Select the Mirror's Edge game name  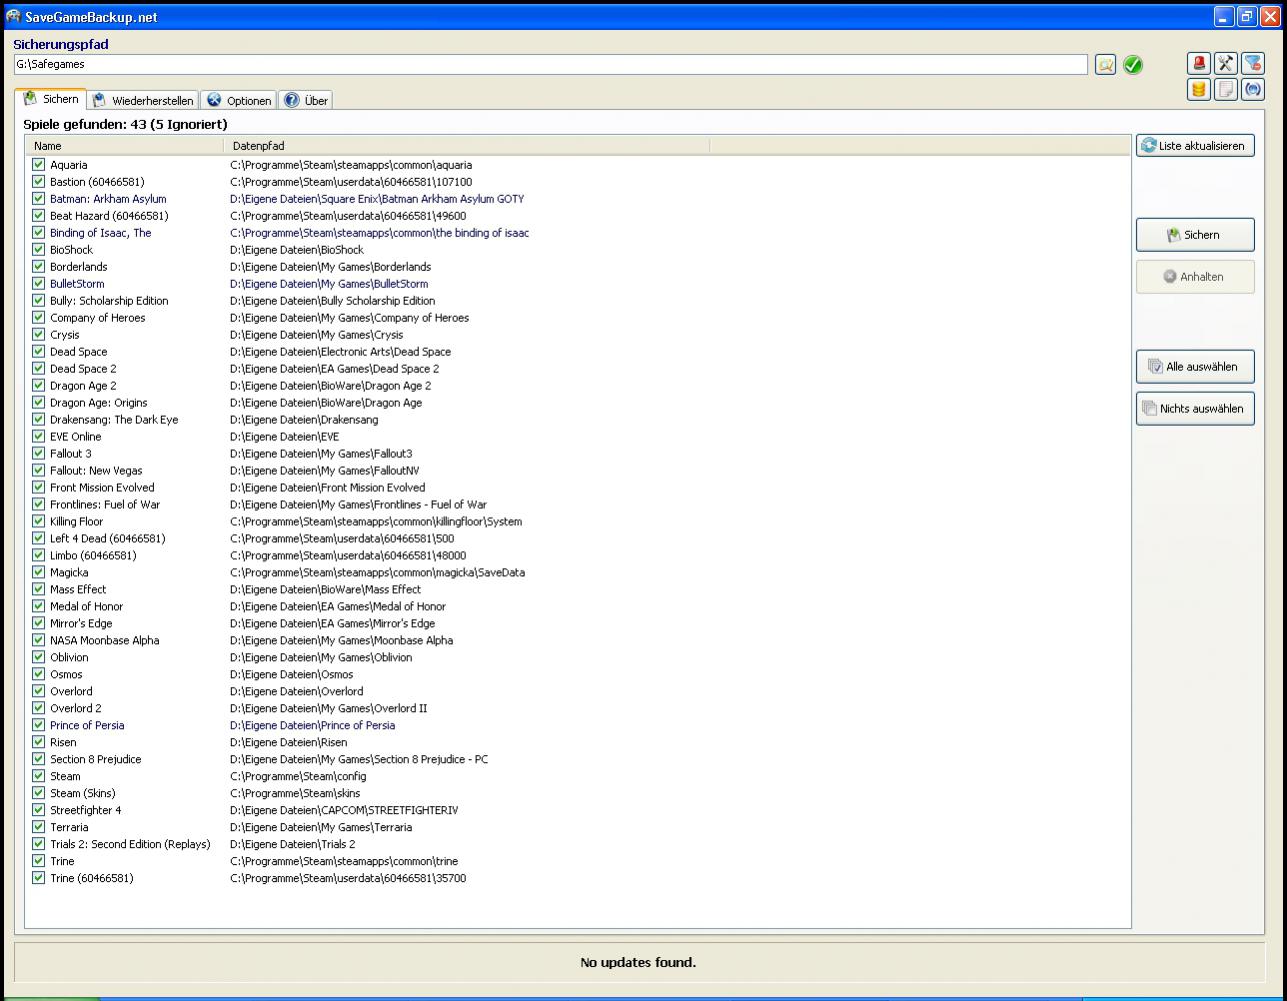81,624
